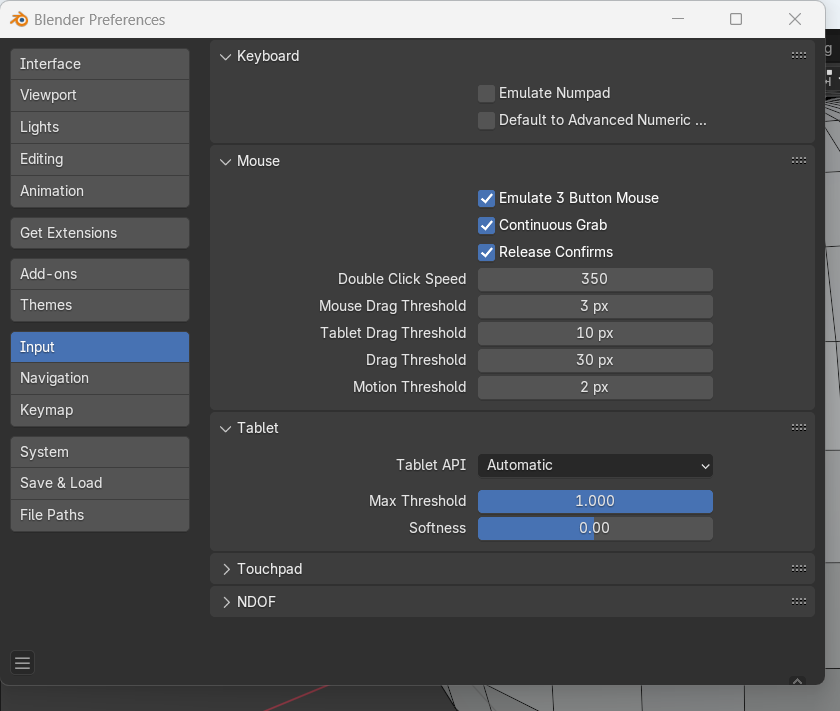Open File Paths preferences
The image size is (840, 711).
tap(100, 515)
